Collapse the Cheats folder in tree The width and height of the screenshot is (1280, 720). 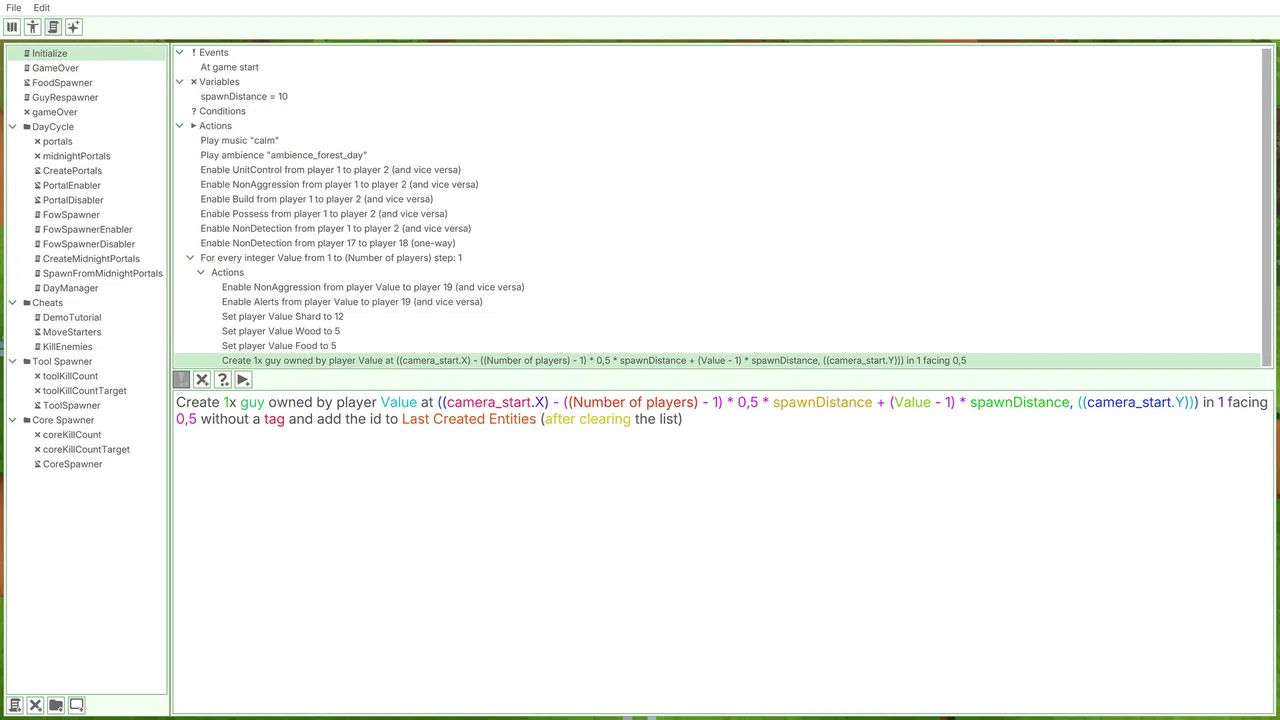tap(12, 303)
